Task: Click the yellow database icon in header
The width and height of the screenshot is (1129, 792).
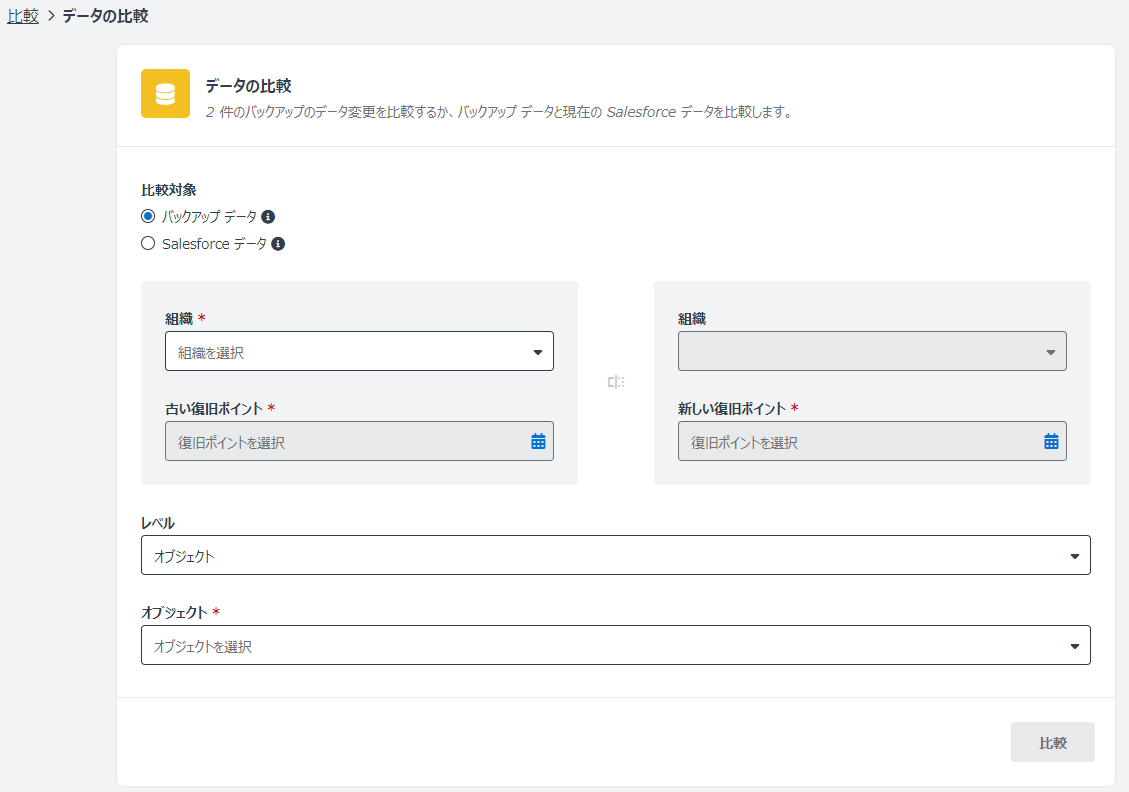Action: pos(165,94)
